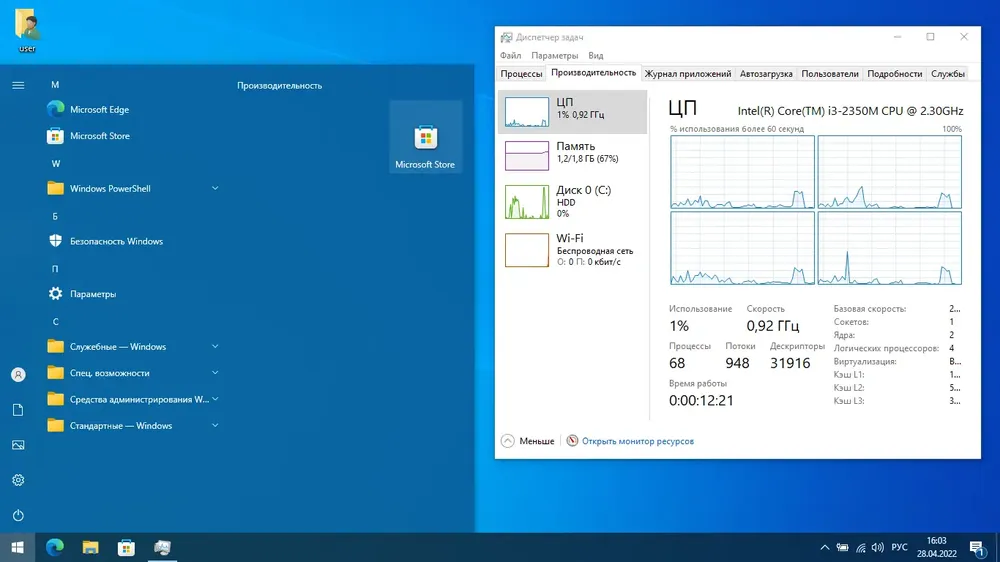The height and width of the screenshot is (562, 1000).
Task: Select the Wi-Fi performance item
Action: point(572,249)
